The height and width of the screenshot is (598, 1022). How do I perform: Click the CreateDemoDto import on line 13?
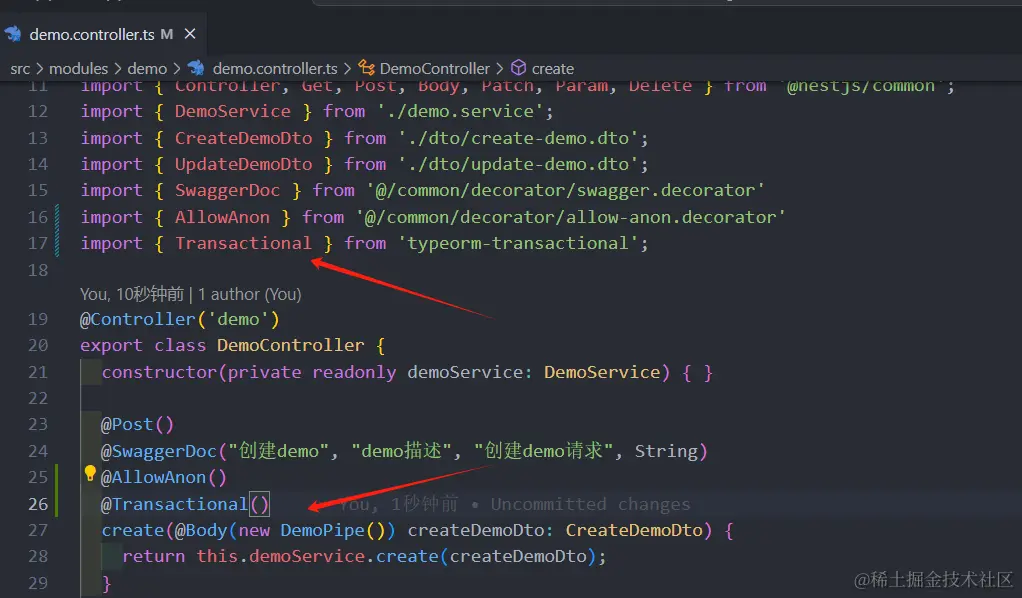point(243,138)
